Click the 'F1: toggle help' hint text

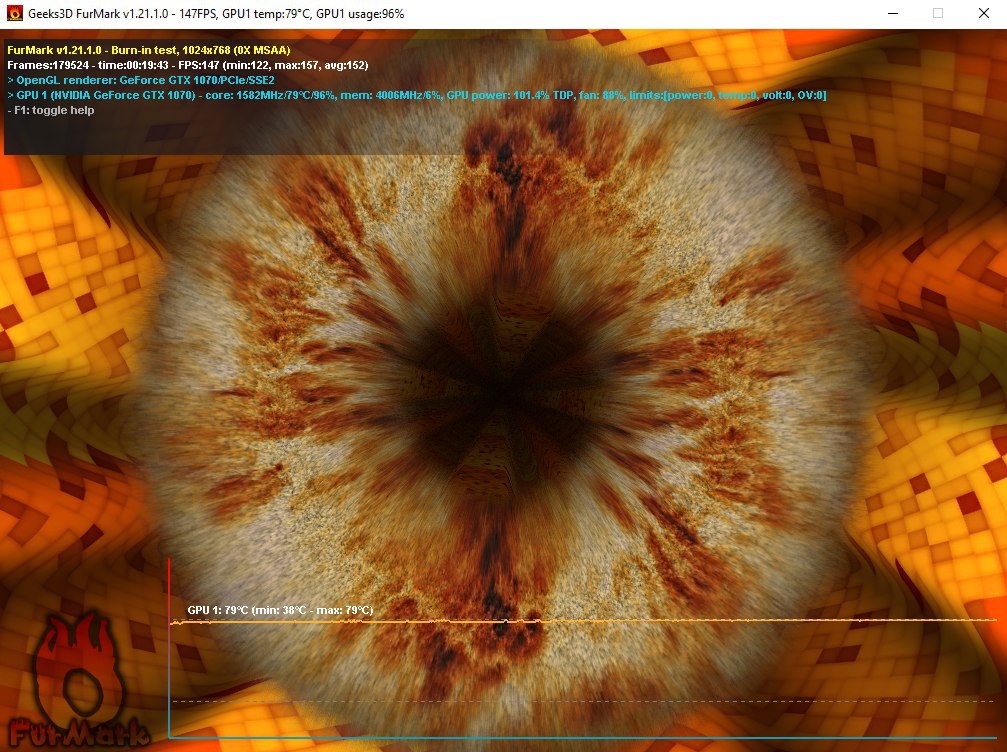51,110
